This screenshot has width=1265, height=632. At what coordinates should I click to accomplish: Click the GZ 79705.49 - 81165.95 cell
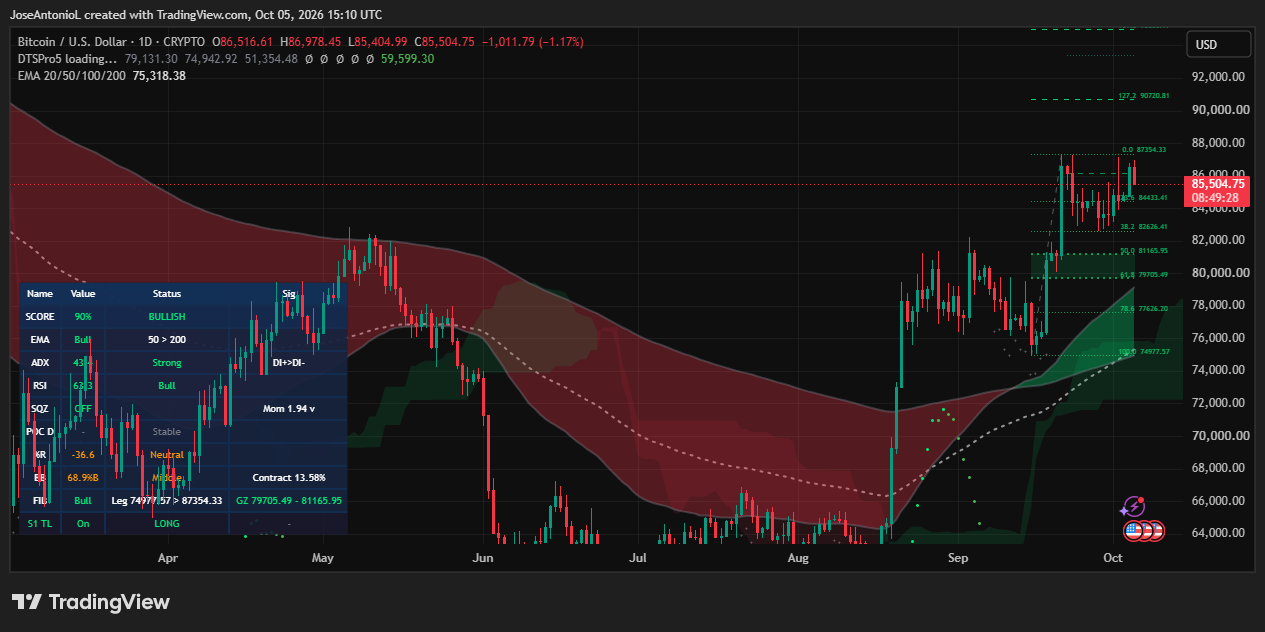289,501
